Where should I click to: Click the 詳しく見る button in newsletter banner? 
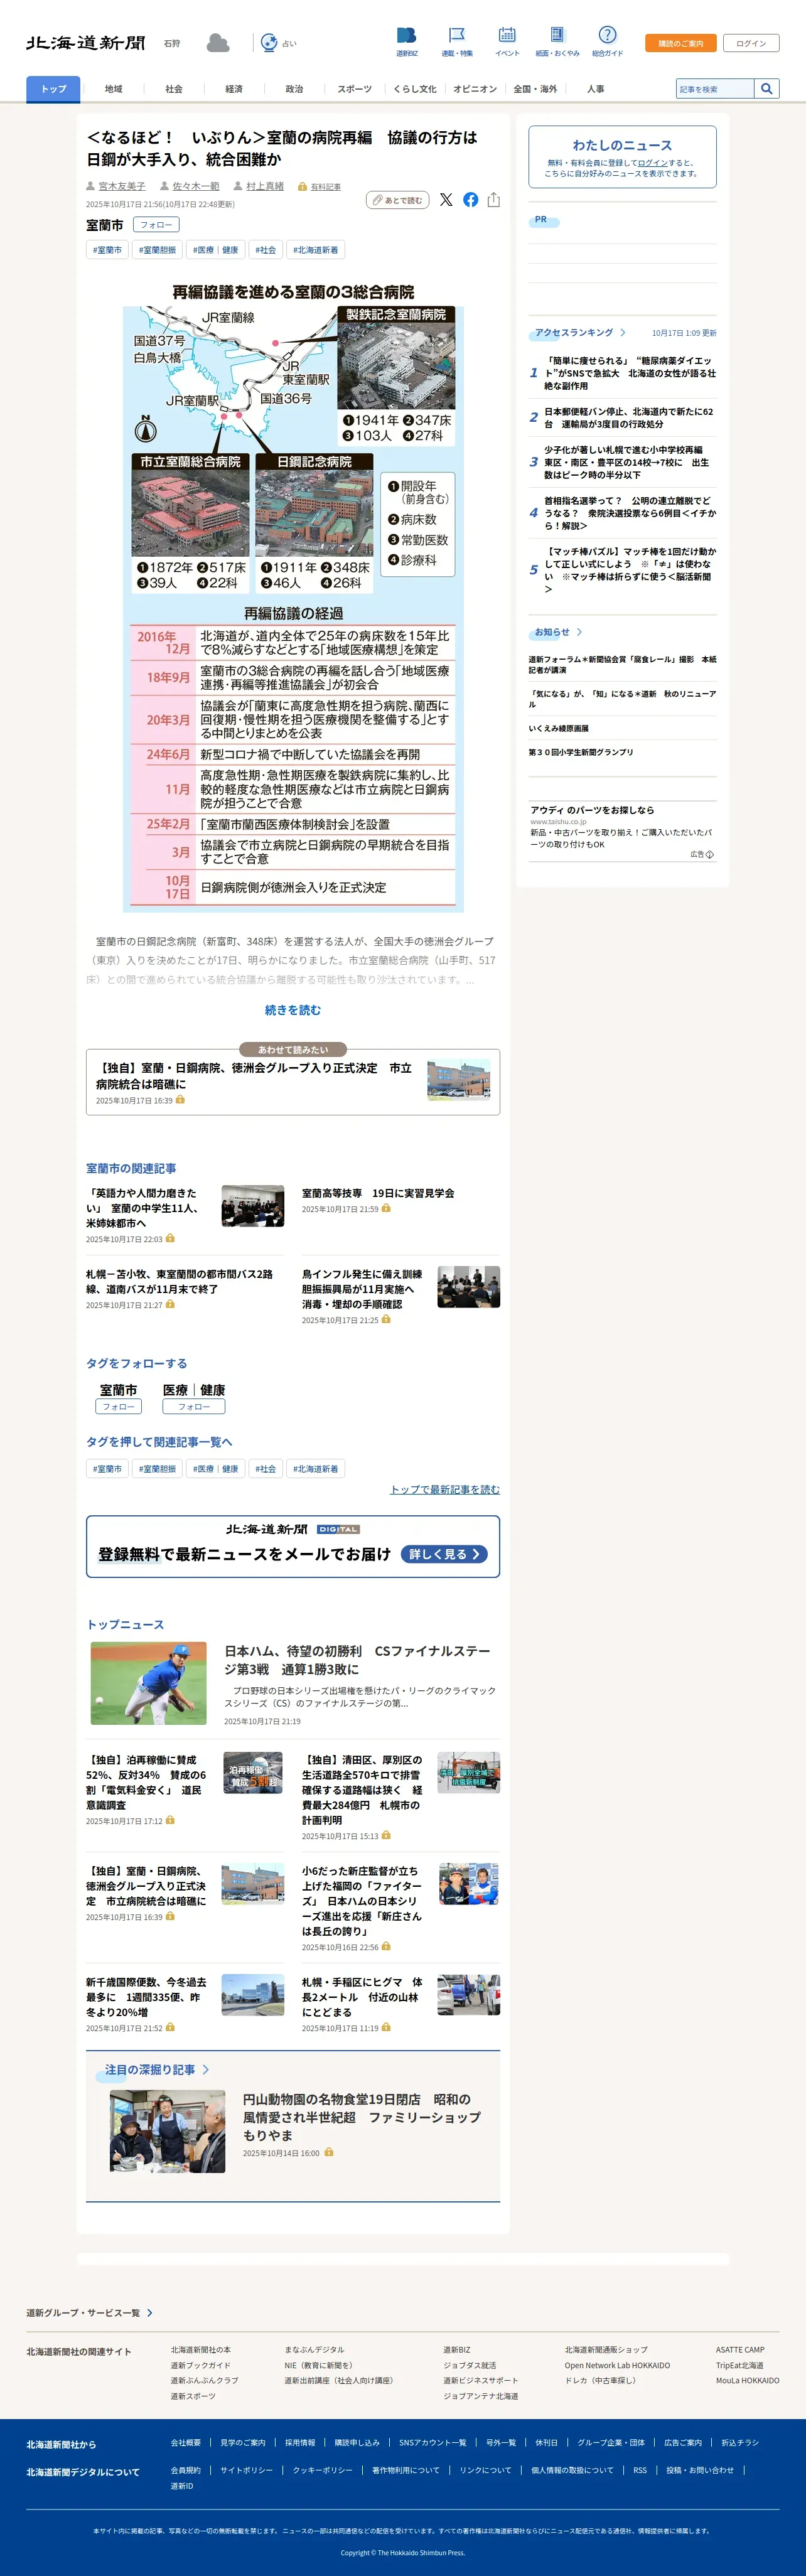coord(444,1555)
